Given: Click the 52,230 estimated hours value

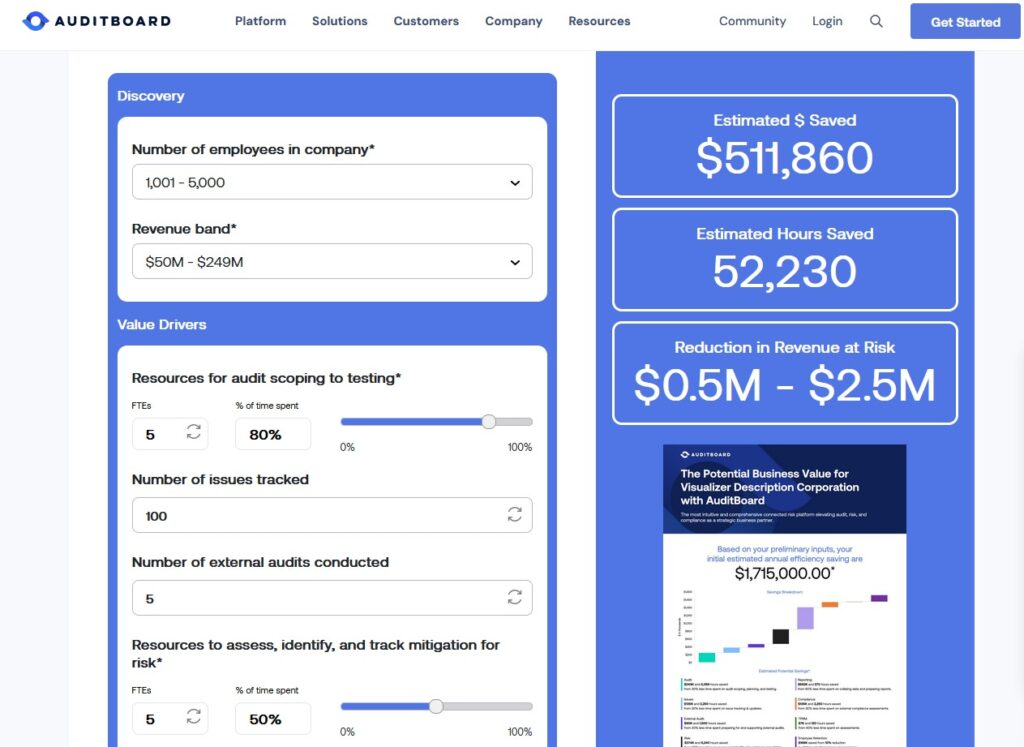Looking at the screenshot, I should 784,272.
